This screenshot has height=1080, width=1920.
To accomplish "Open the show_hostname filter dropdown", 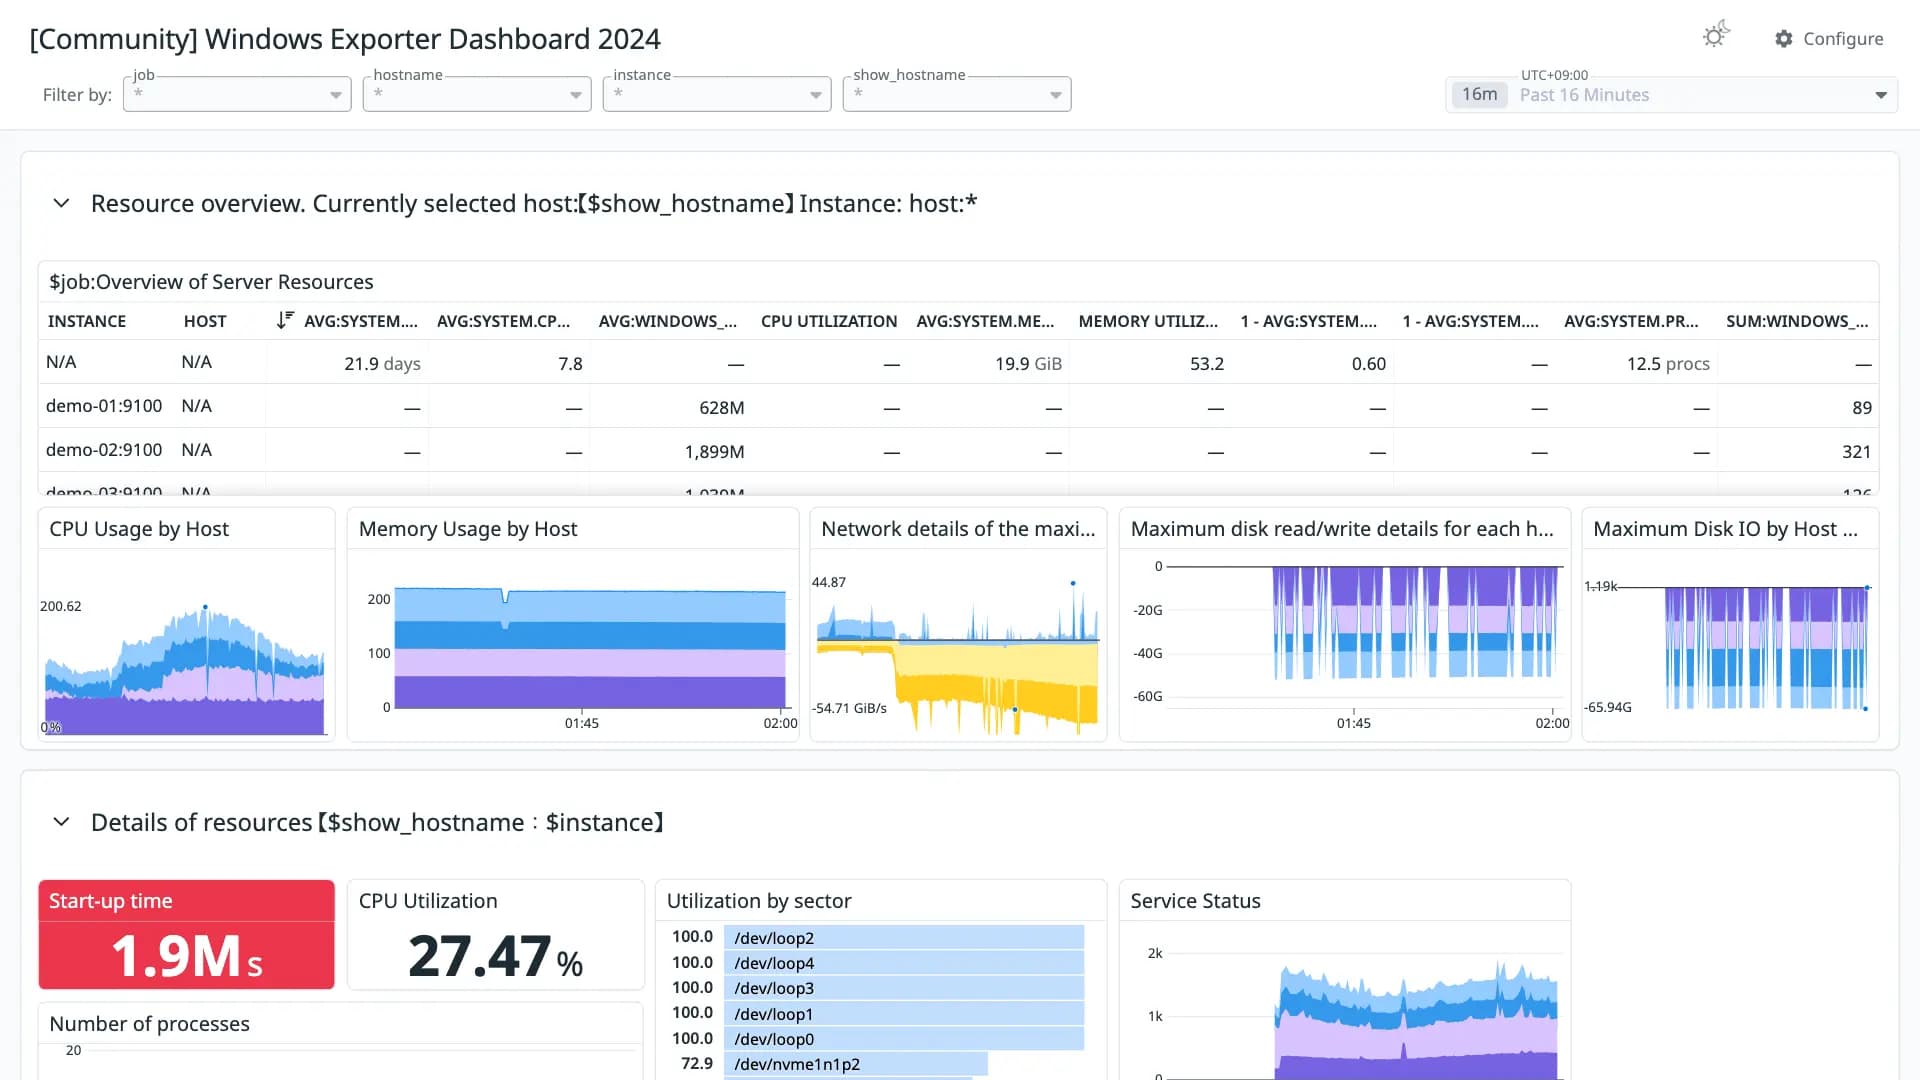I will pyautogui.click(x=957, y=94).
